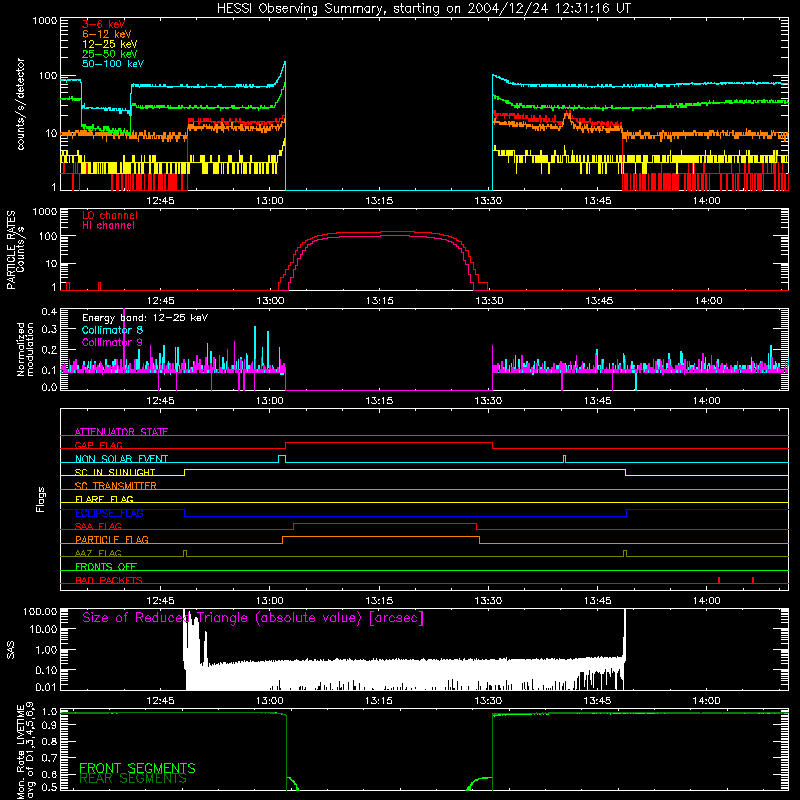Image resolution: width=800 pixels, height=800 pixels.
Task: Click the Flags panel axis label
Action: [41, 499]
